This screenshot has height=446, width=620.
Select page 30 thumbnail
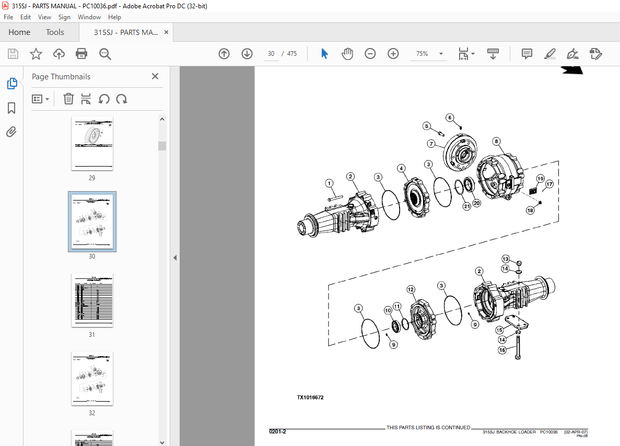(x=92, y=222)
